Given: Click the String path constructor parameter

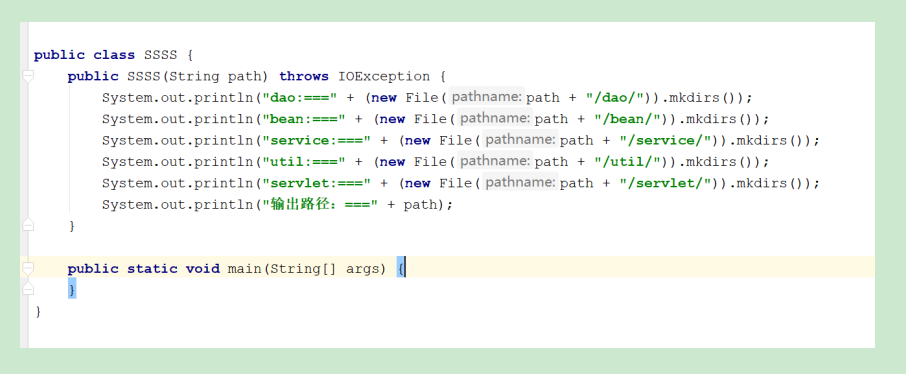Looking at the screenshot, I should click(x=215, y=76).
